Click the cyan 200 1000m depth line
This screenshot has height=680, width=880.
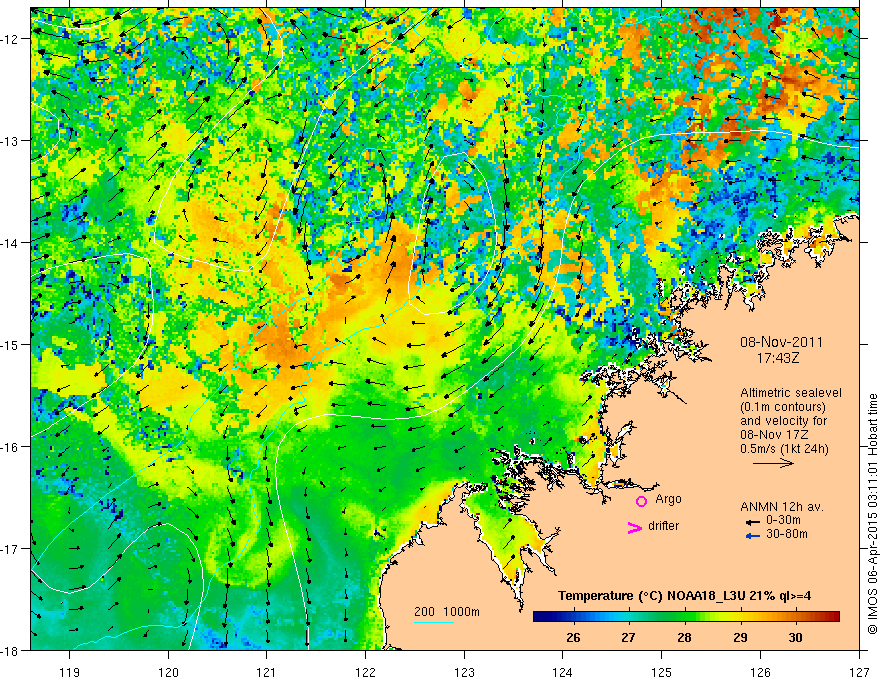(434, 622)
